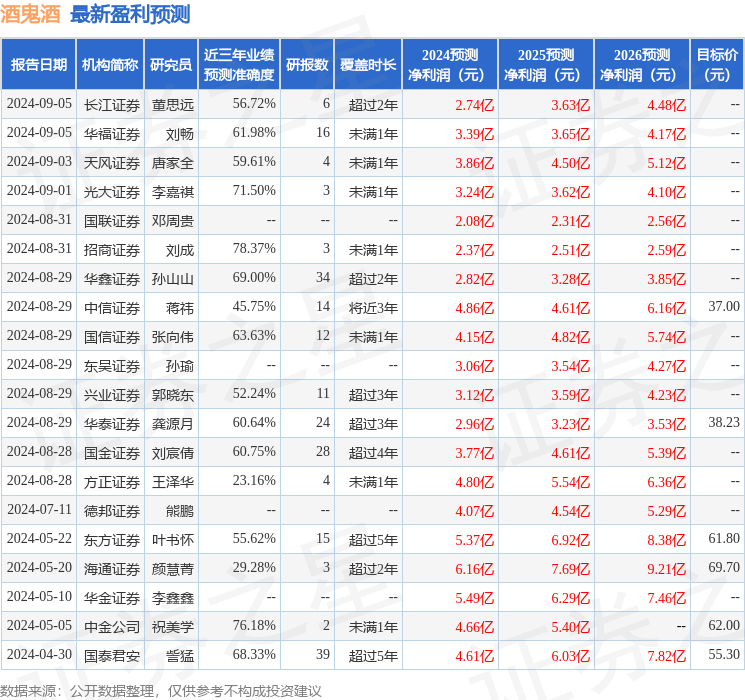
Task: Click target price 38.23
Action: pos(724,422)
